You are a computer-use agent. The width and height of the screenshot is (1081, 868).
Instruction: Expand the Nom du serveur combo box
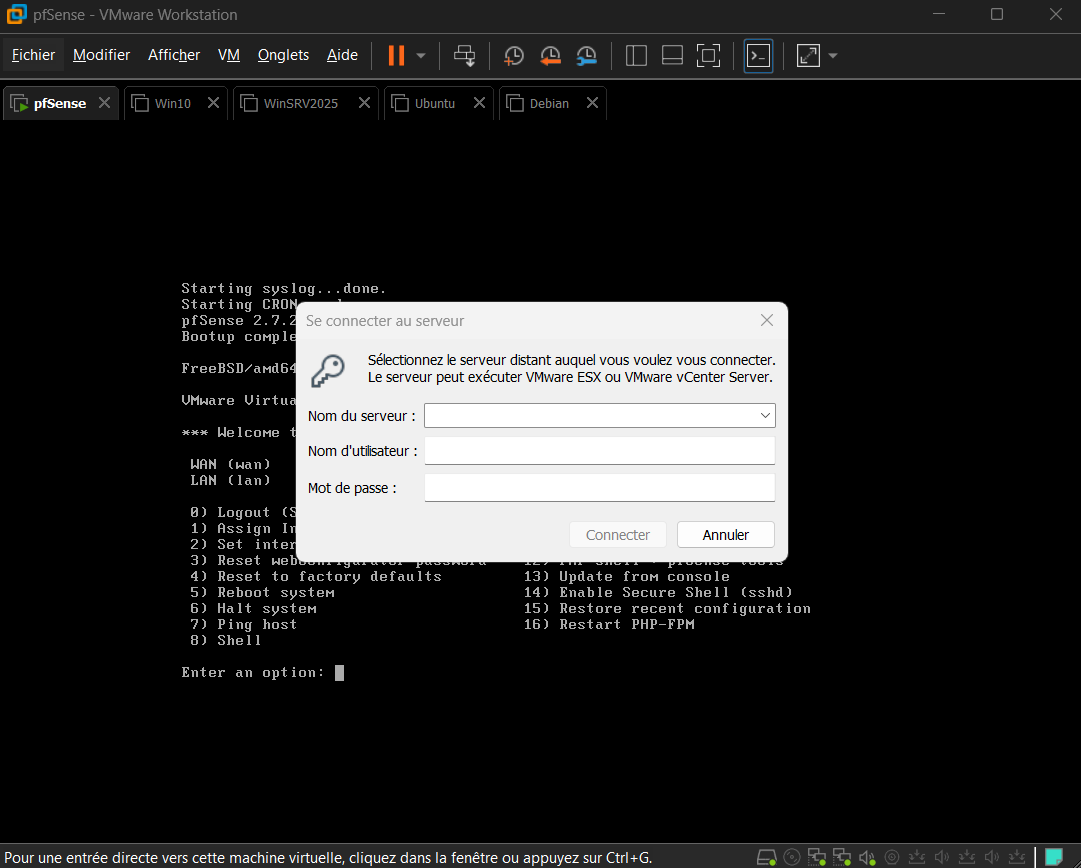coord(765,415)
